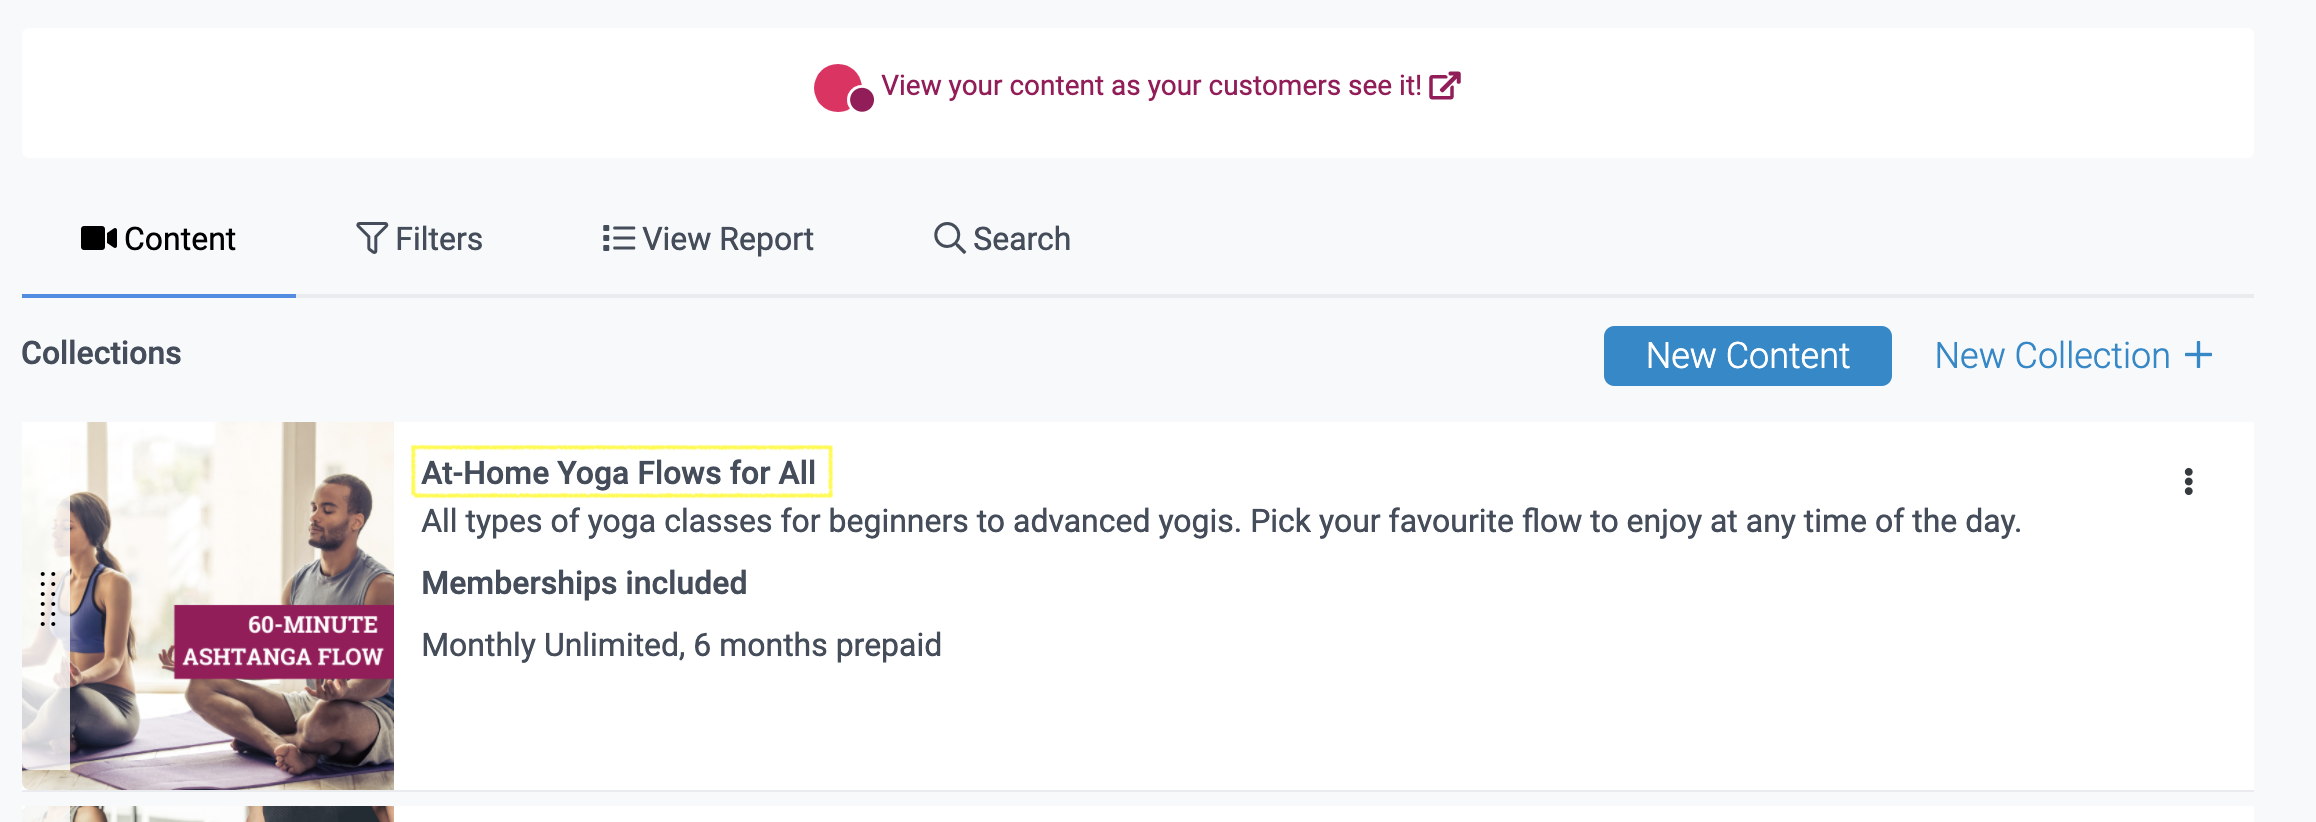Click the video camera icon on Content
The height and width of the screenshot is (822, 2316).
point(98,238)
